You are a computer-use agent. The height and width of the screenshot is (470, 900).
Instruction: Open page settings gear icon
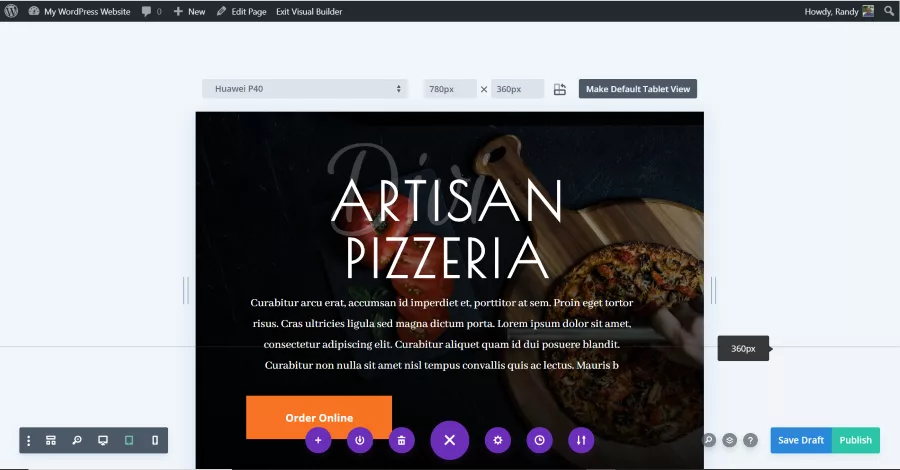pyautogui.click(x=498, y=440)
